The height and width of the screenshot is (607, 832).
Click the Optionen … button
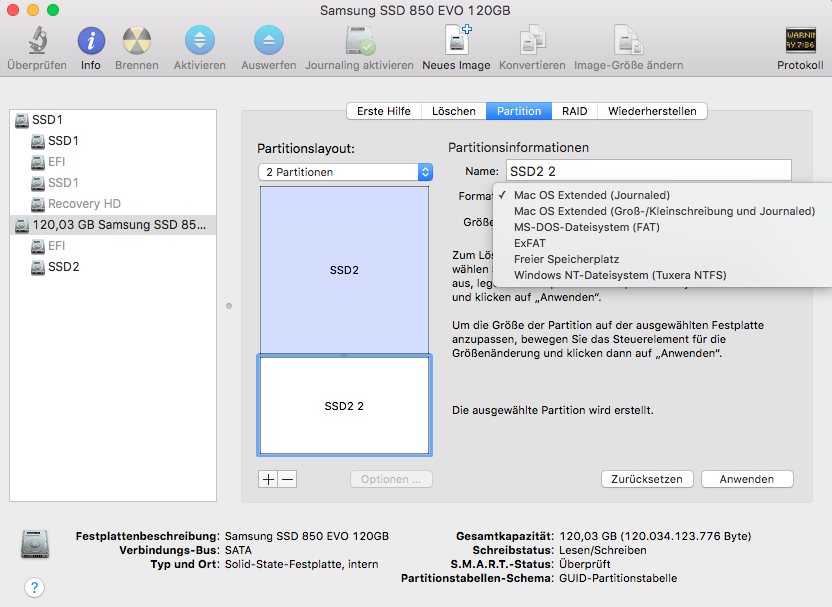click(391, 479)
